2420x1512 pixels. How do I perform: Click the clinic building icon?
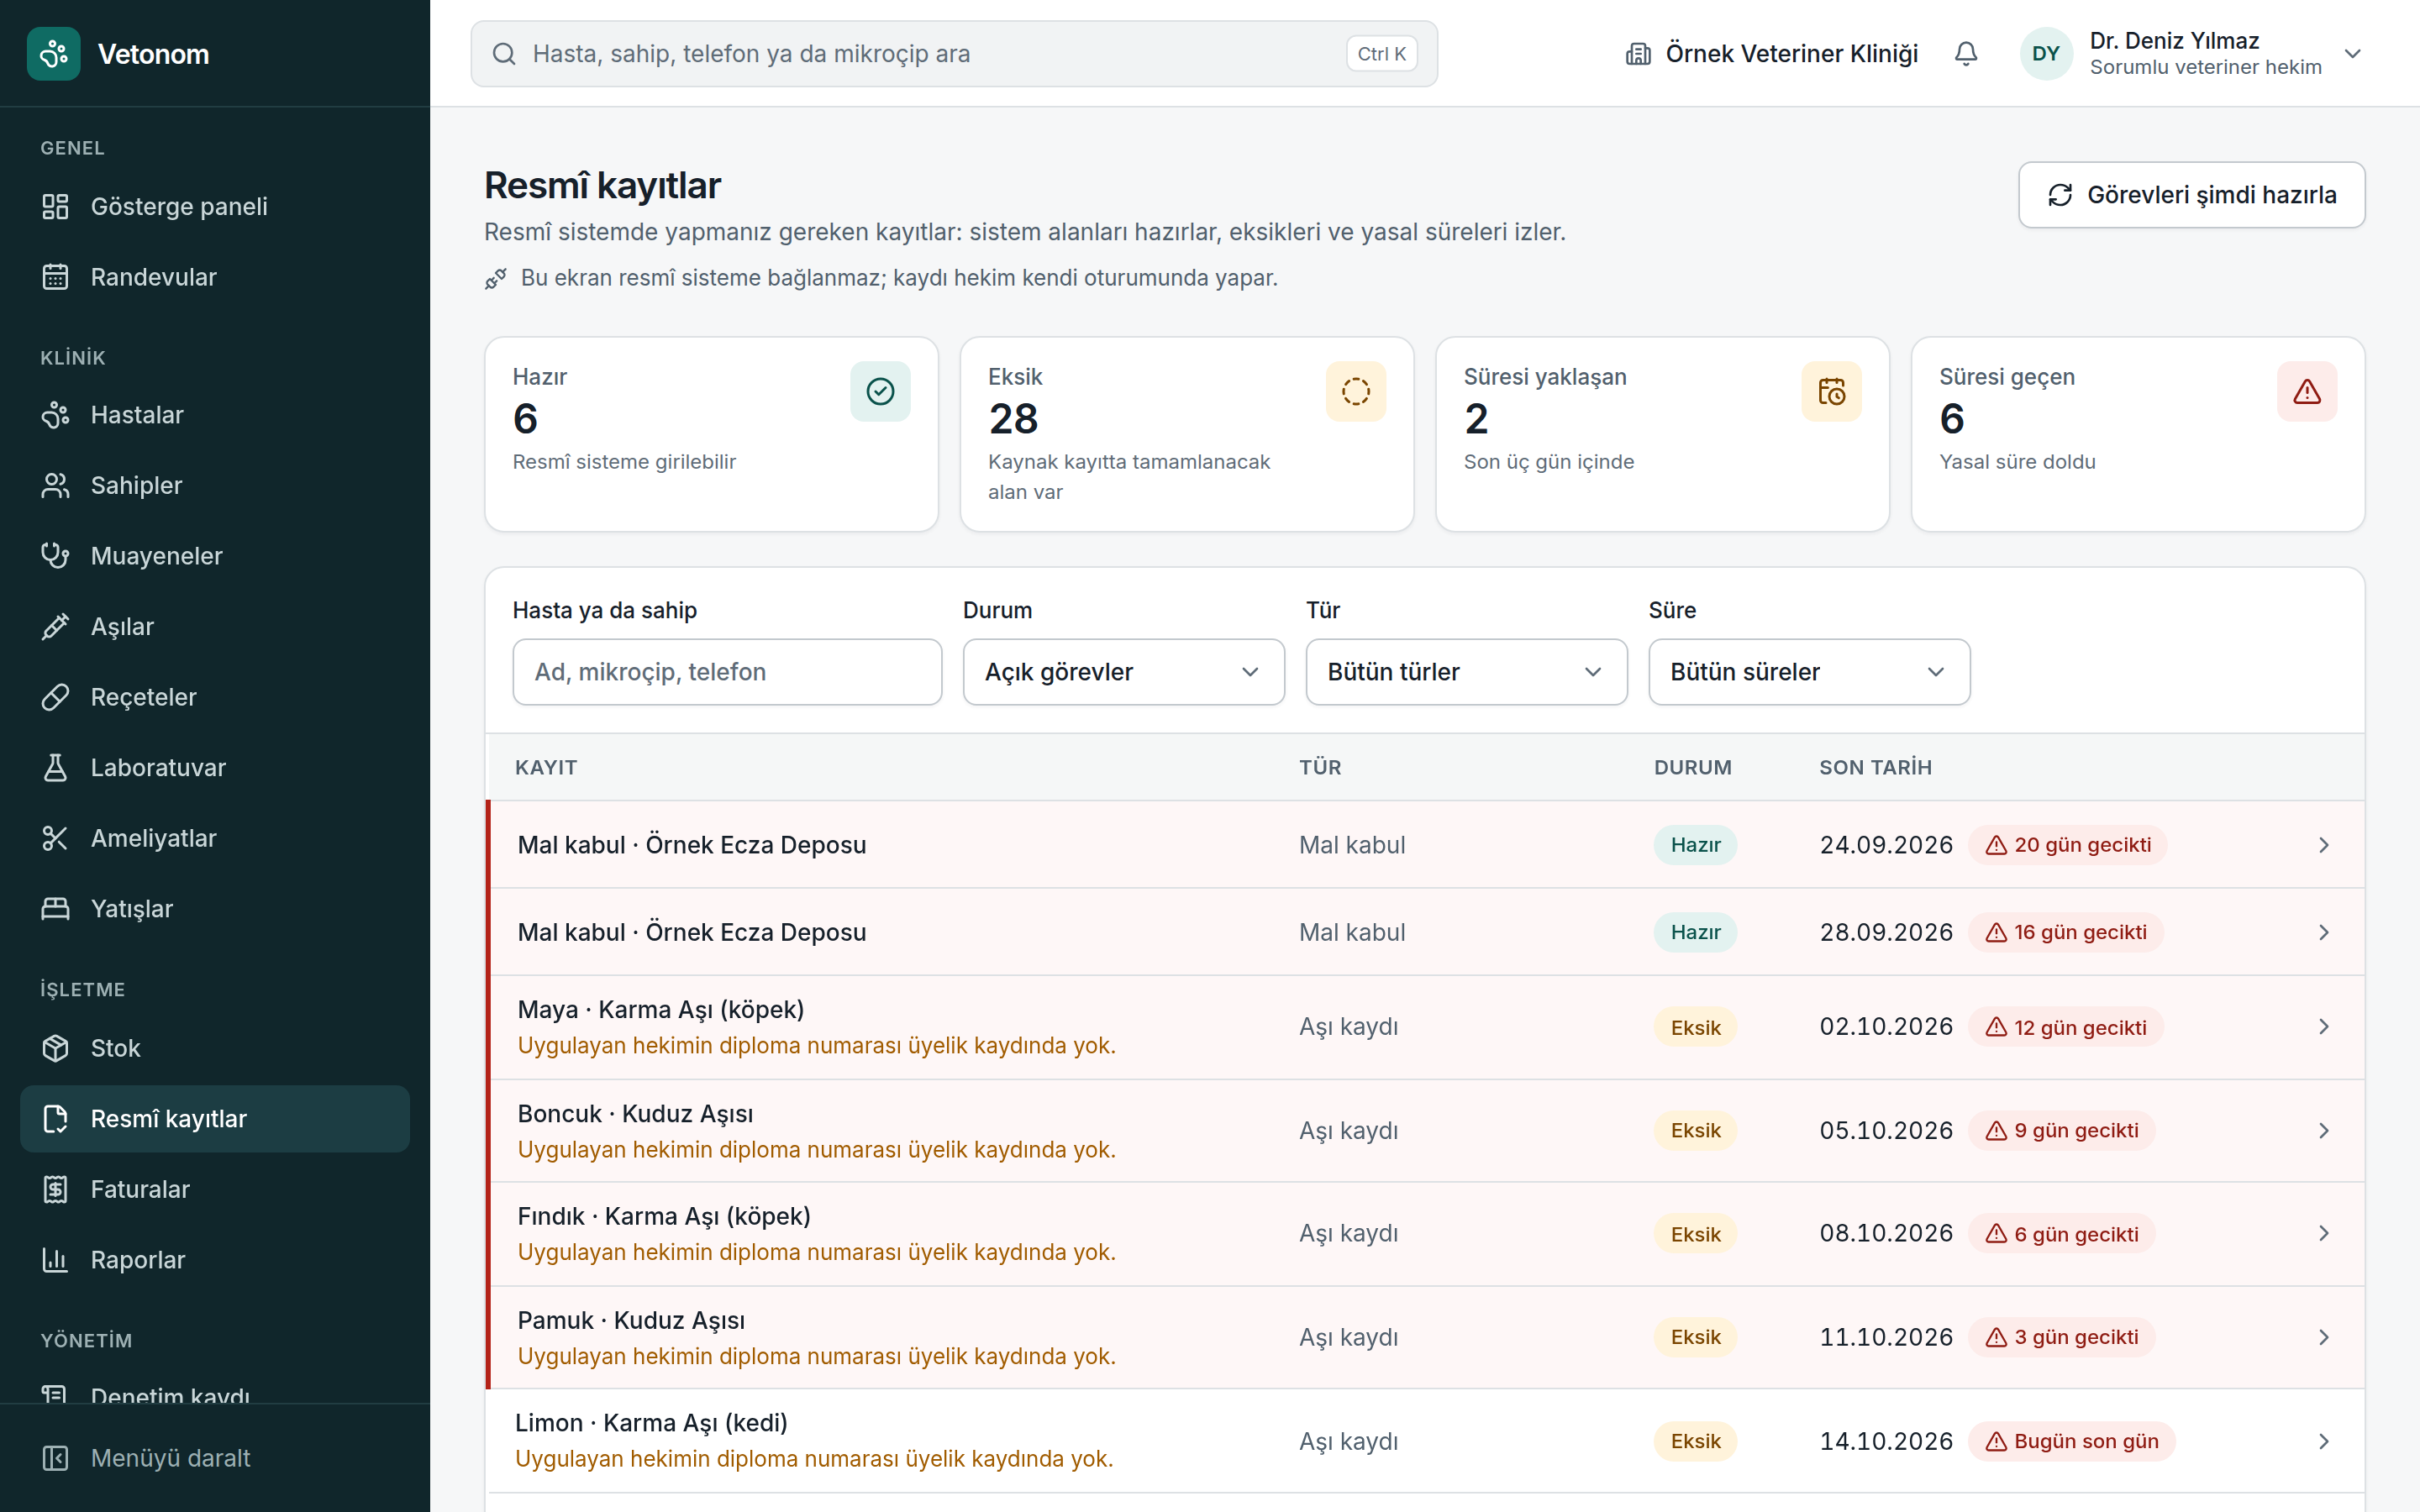tap(1638, 54)
